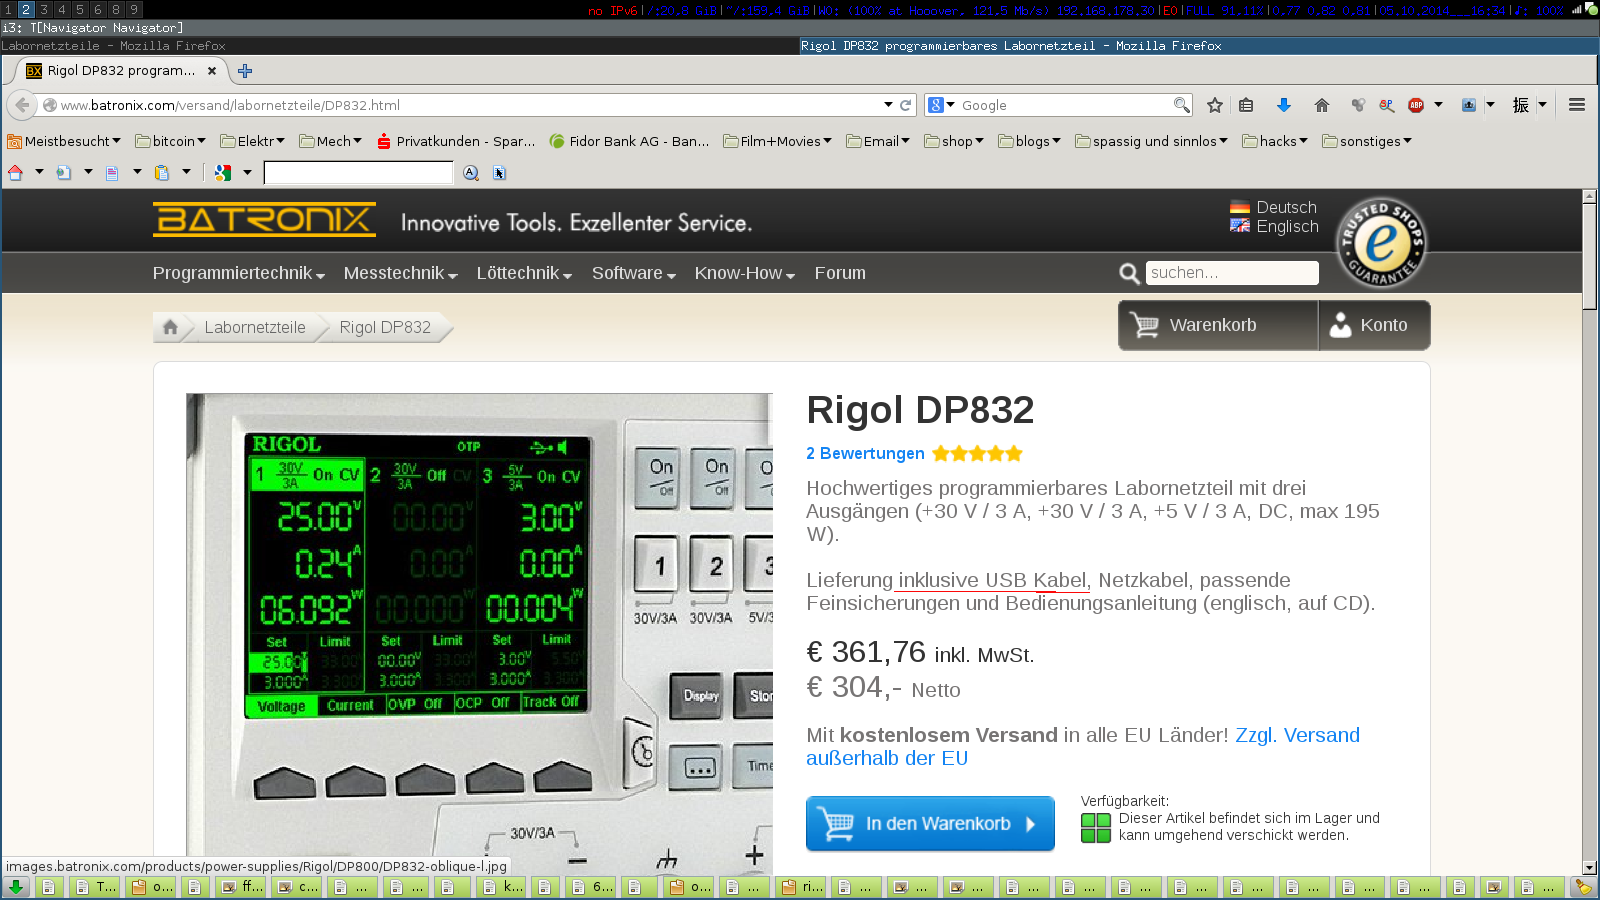Viewport: 1600px width, 900px height.
Task: Open the search engine selector dropdown
Action: tap(941, 105)
